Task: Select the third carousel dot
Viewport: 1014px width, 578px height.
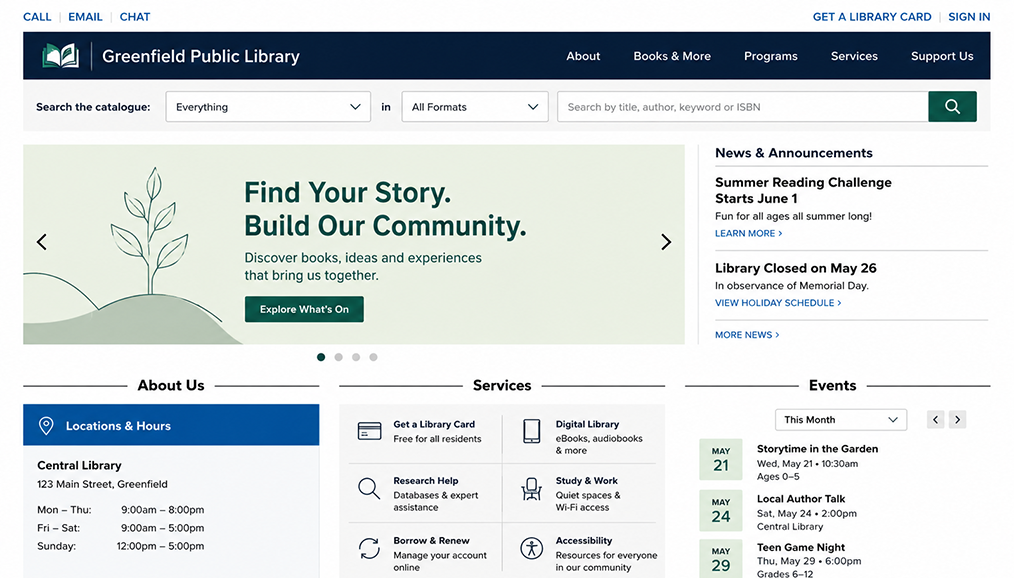Action: 356,357
